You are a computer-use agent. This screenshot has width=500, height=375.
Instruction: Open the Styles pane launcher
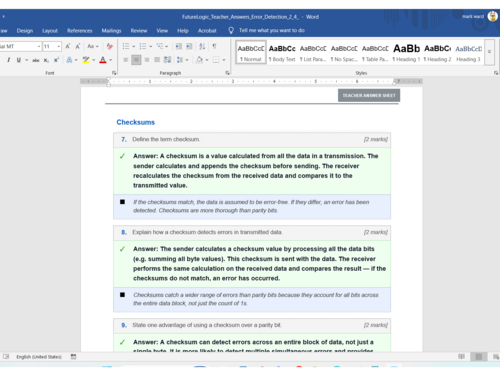(x=496, y=73)
